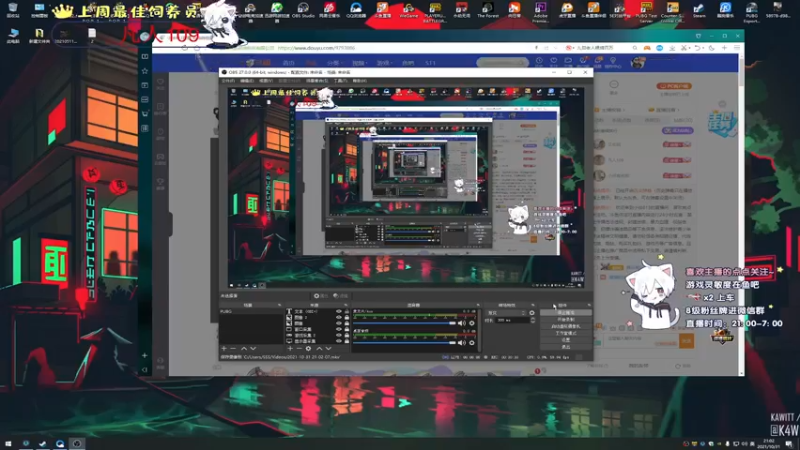Open OBS 工具 menu
The height and width of the screenshot is (450, 800).
pyautogui.click(x=339, y=81)
